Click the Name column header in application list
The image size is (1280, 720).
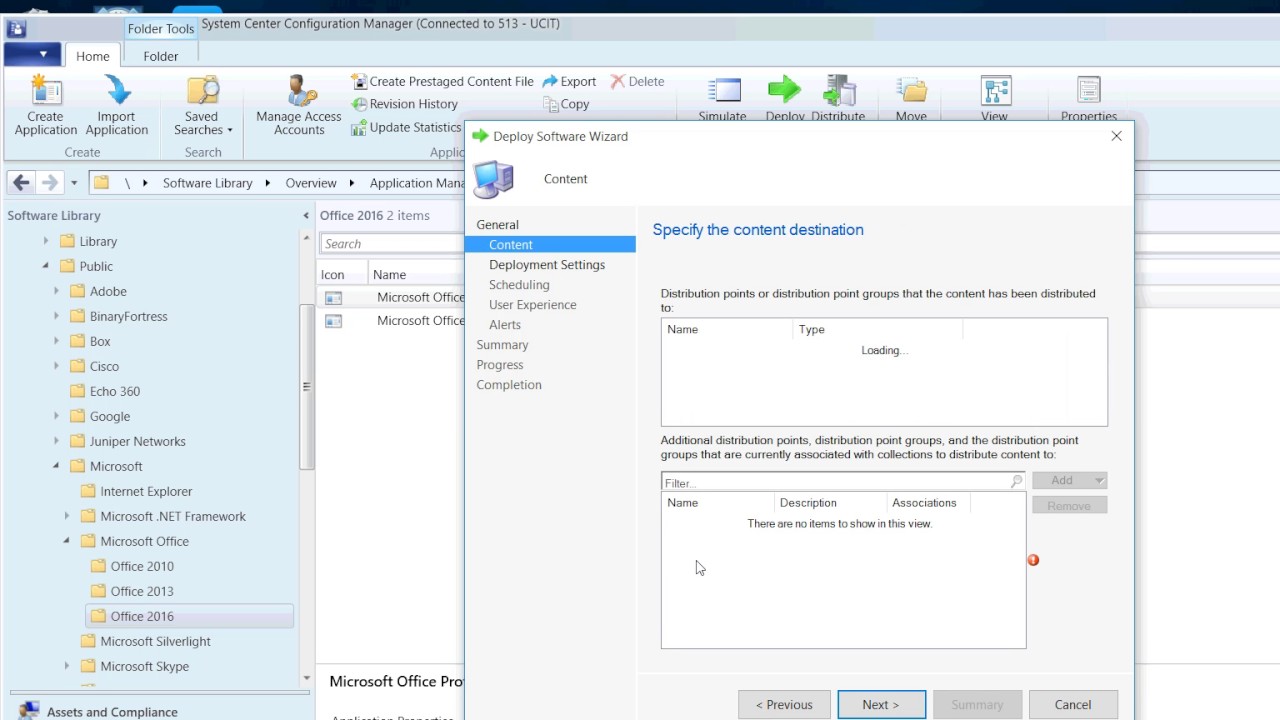pyautogui.click(x=389, y=274)
